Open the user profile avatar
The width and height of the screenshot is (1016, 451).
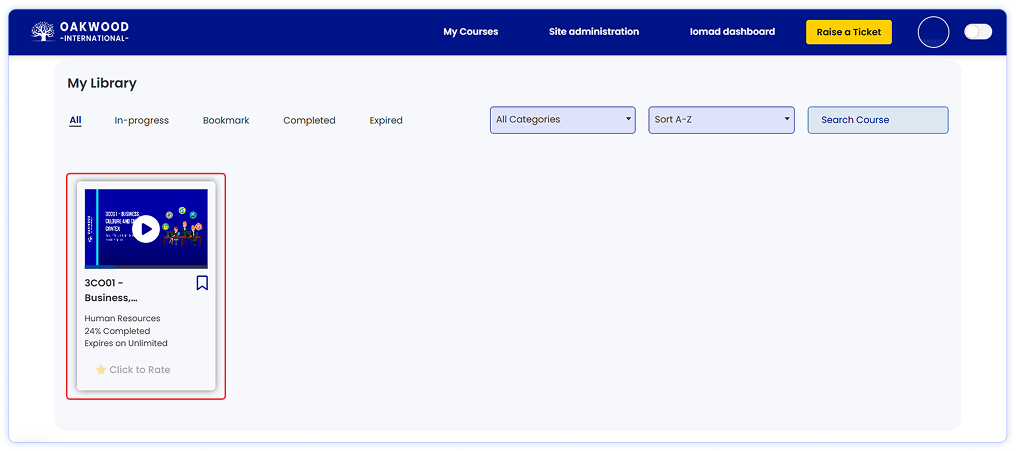pyautogui.click(x=934, y=32)
